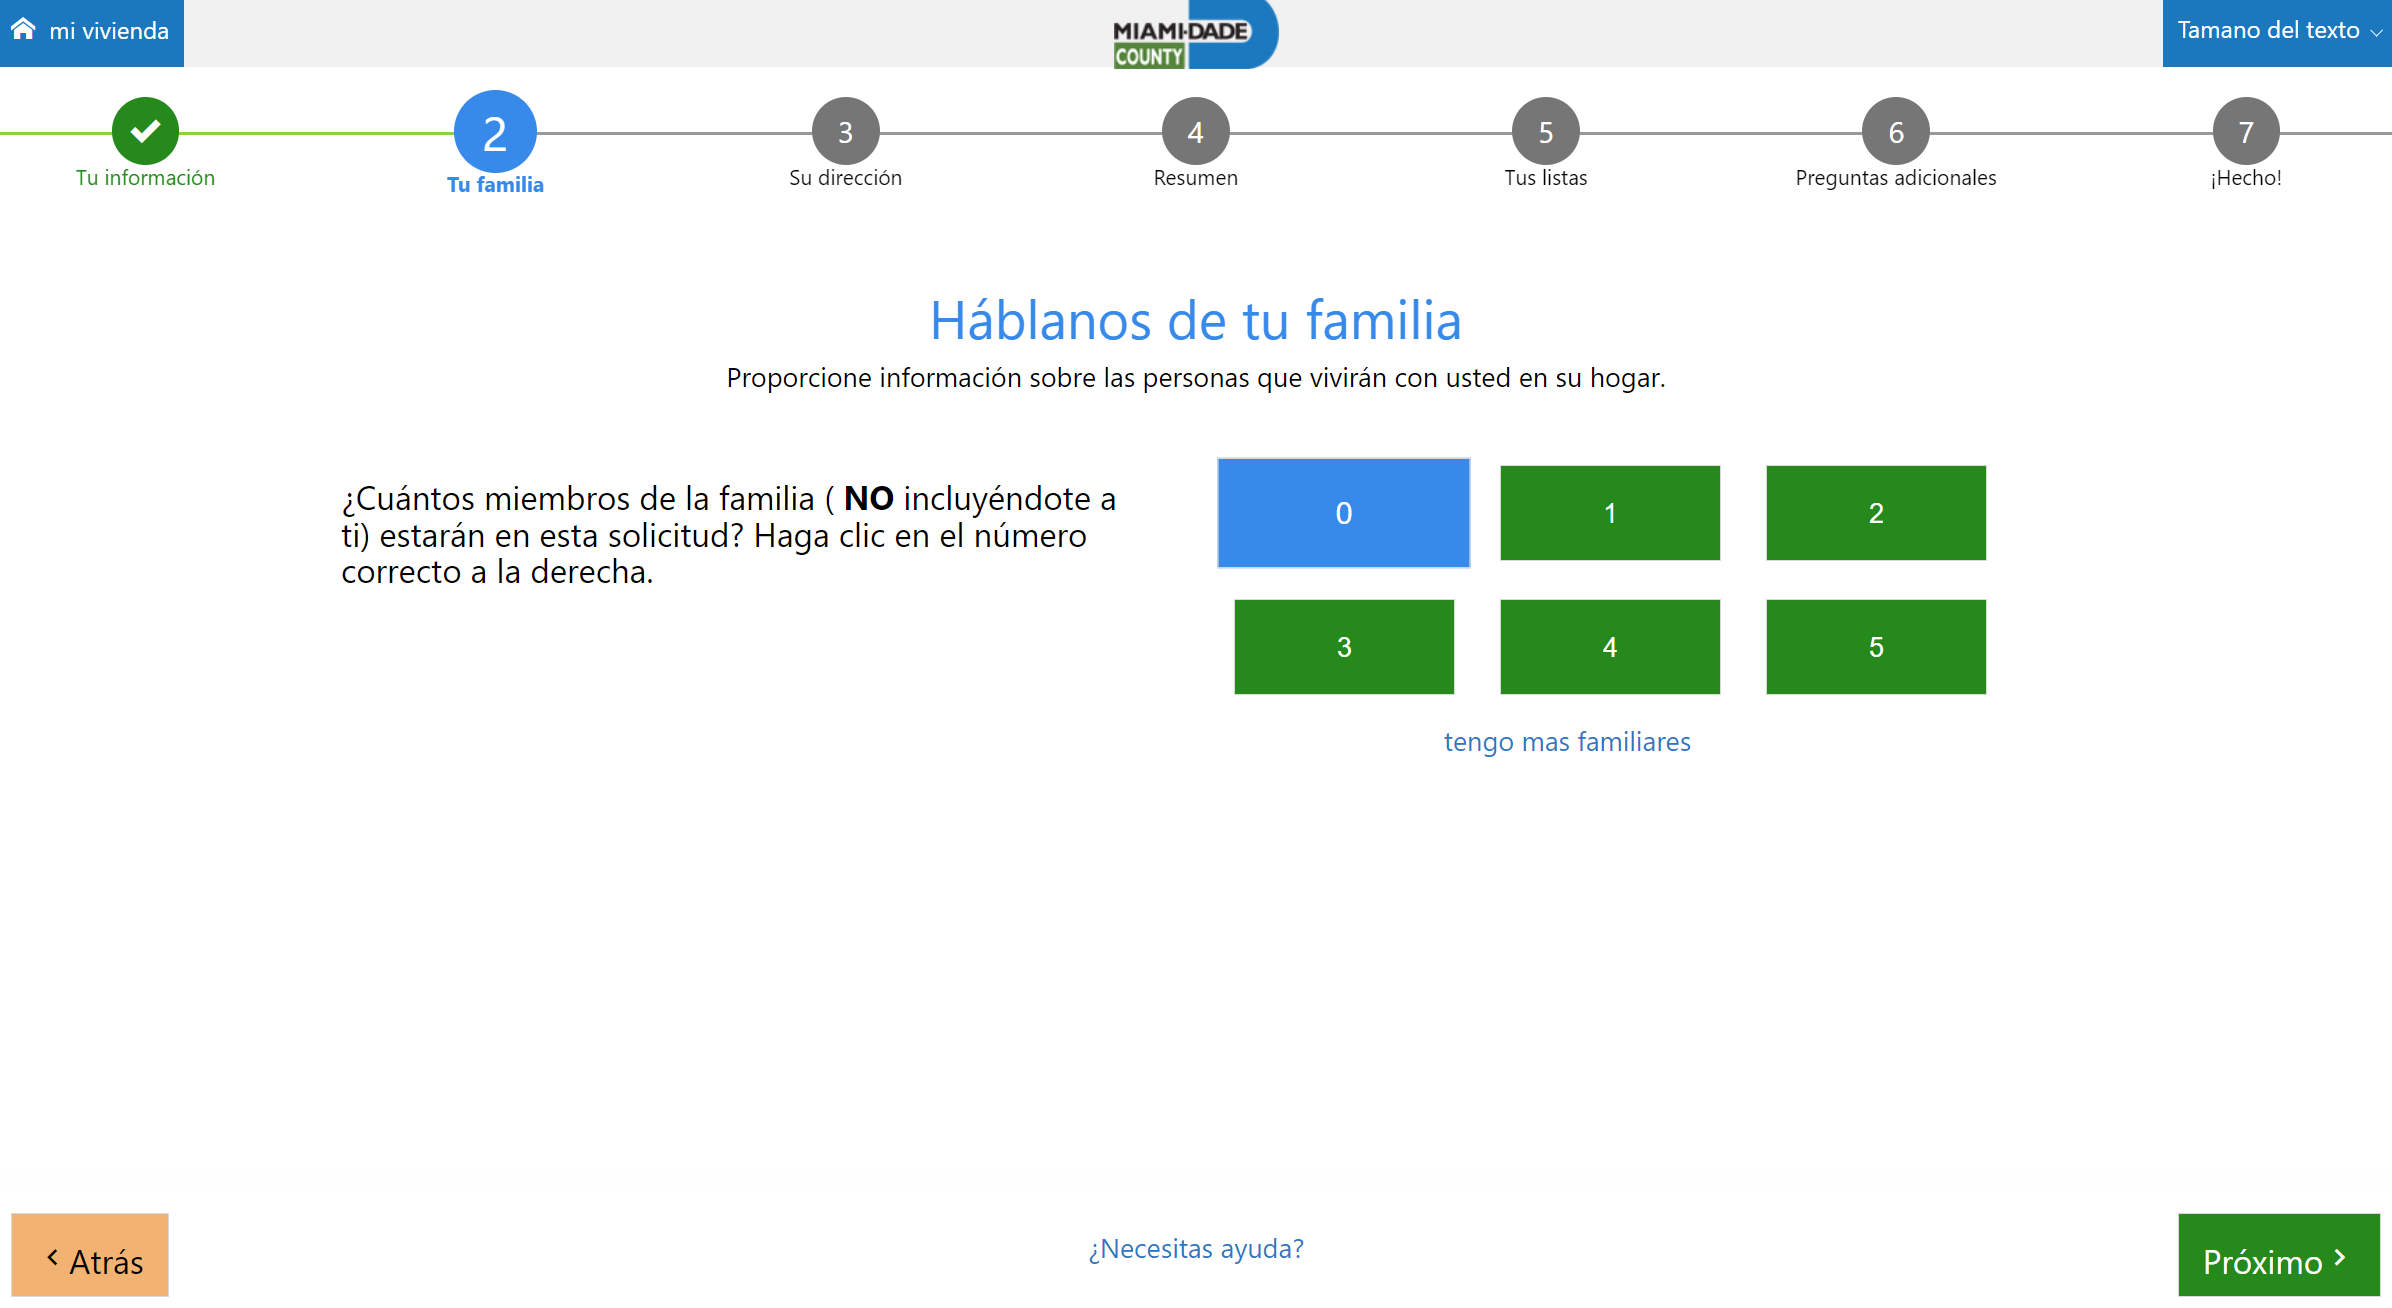
Task: Choose 0 family members
Action: point(1343,513)
